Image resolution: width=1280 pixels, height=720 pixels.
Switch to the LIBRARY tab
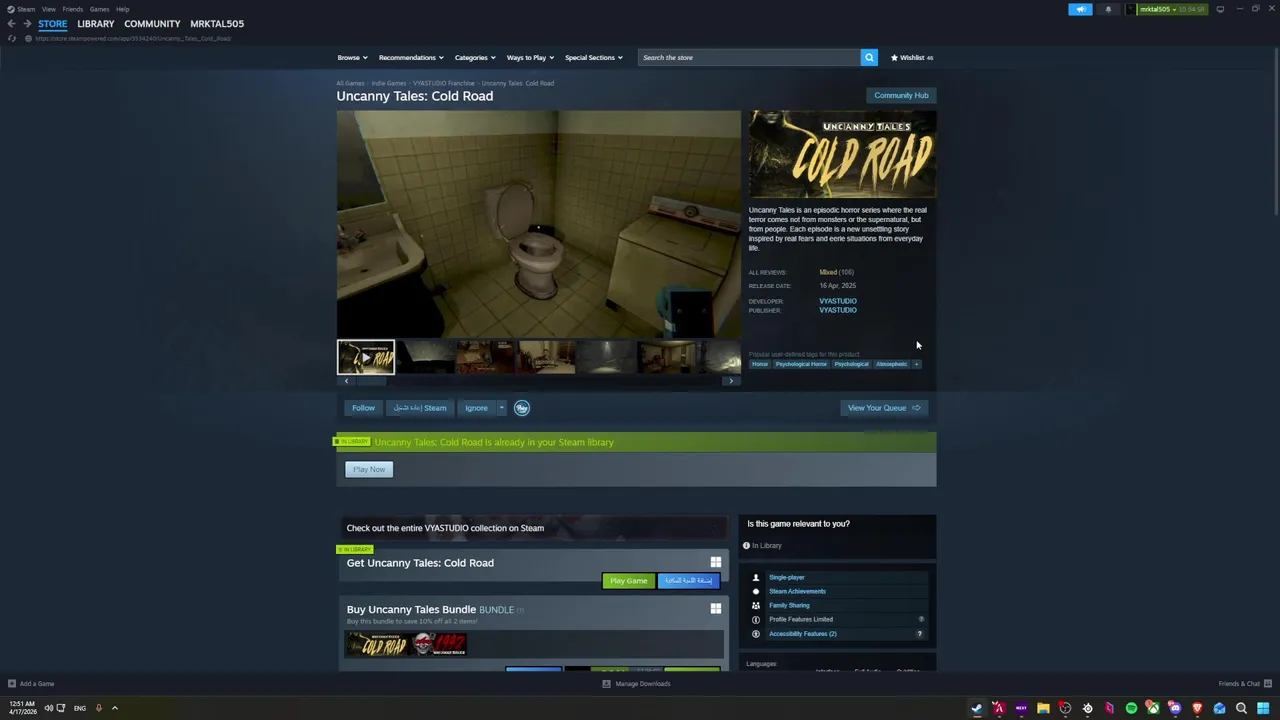(96, 23)
